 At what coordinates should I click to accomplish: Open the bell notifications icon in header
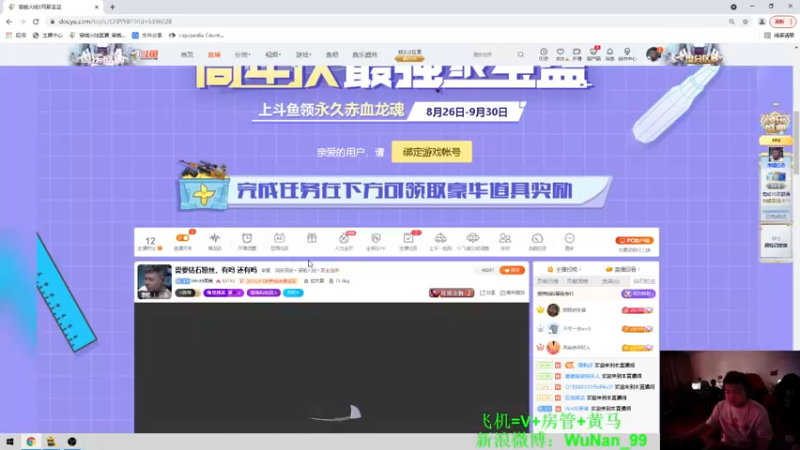click(x=610, y=52)
